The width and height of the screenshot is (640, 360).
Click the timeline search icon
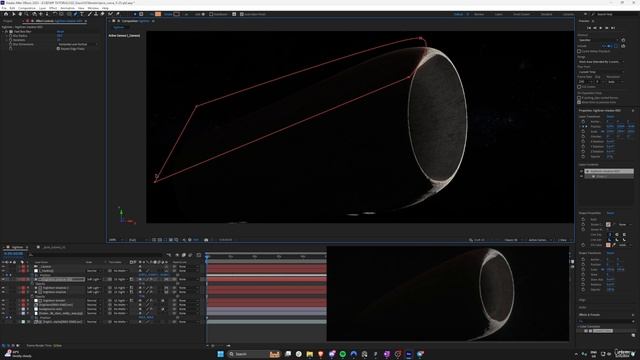(31, 255)
